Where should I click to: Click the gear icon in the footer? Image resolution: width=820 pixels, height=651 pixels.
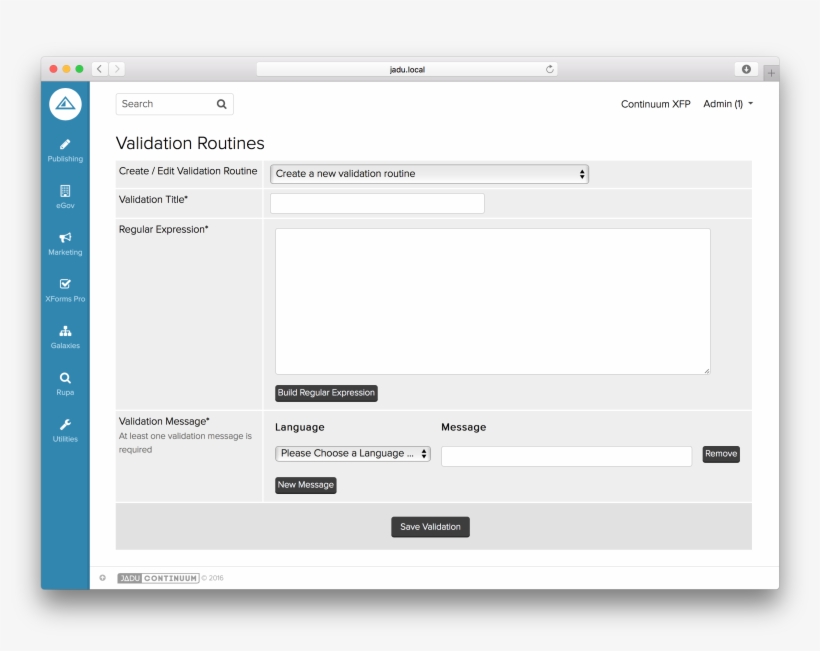(101, 577)
